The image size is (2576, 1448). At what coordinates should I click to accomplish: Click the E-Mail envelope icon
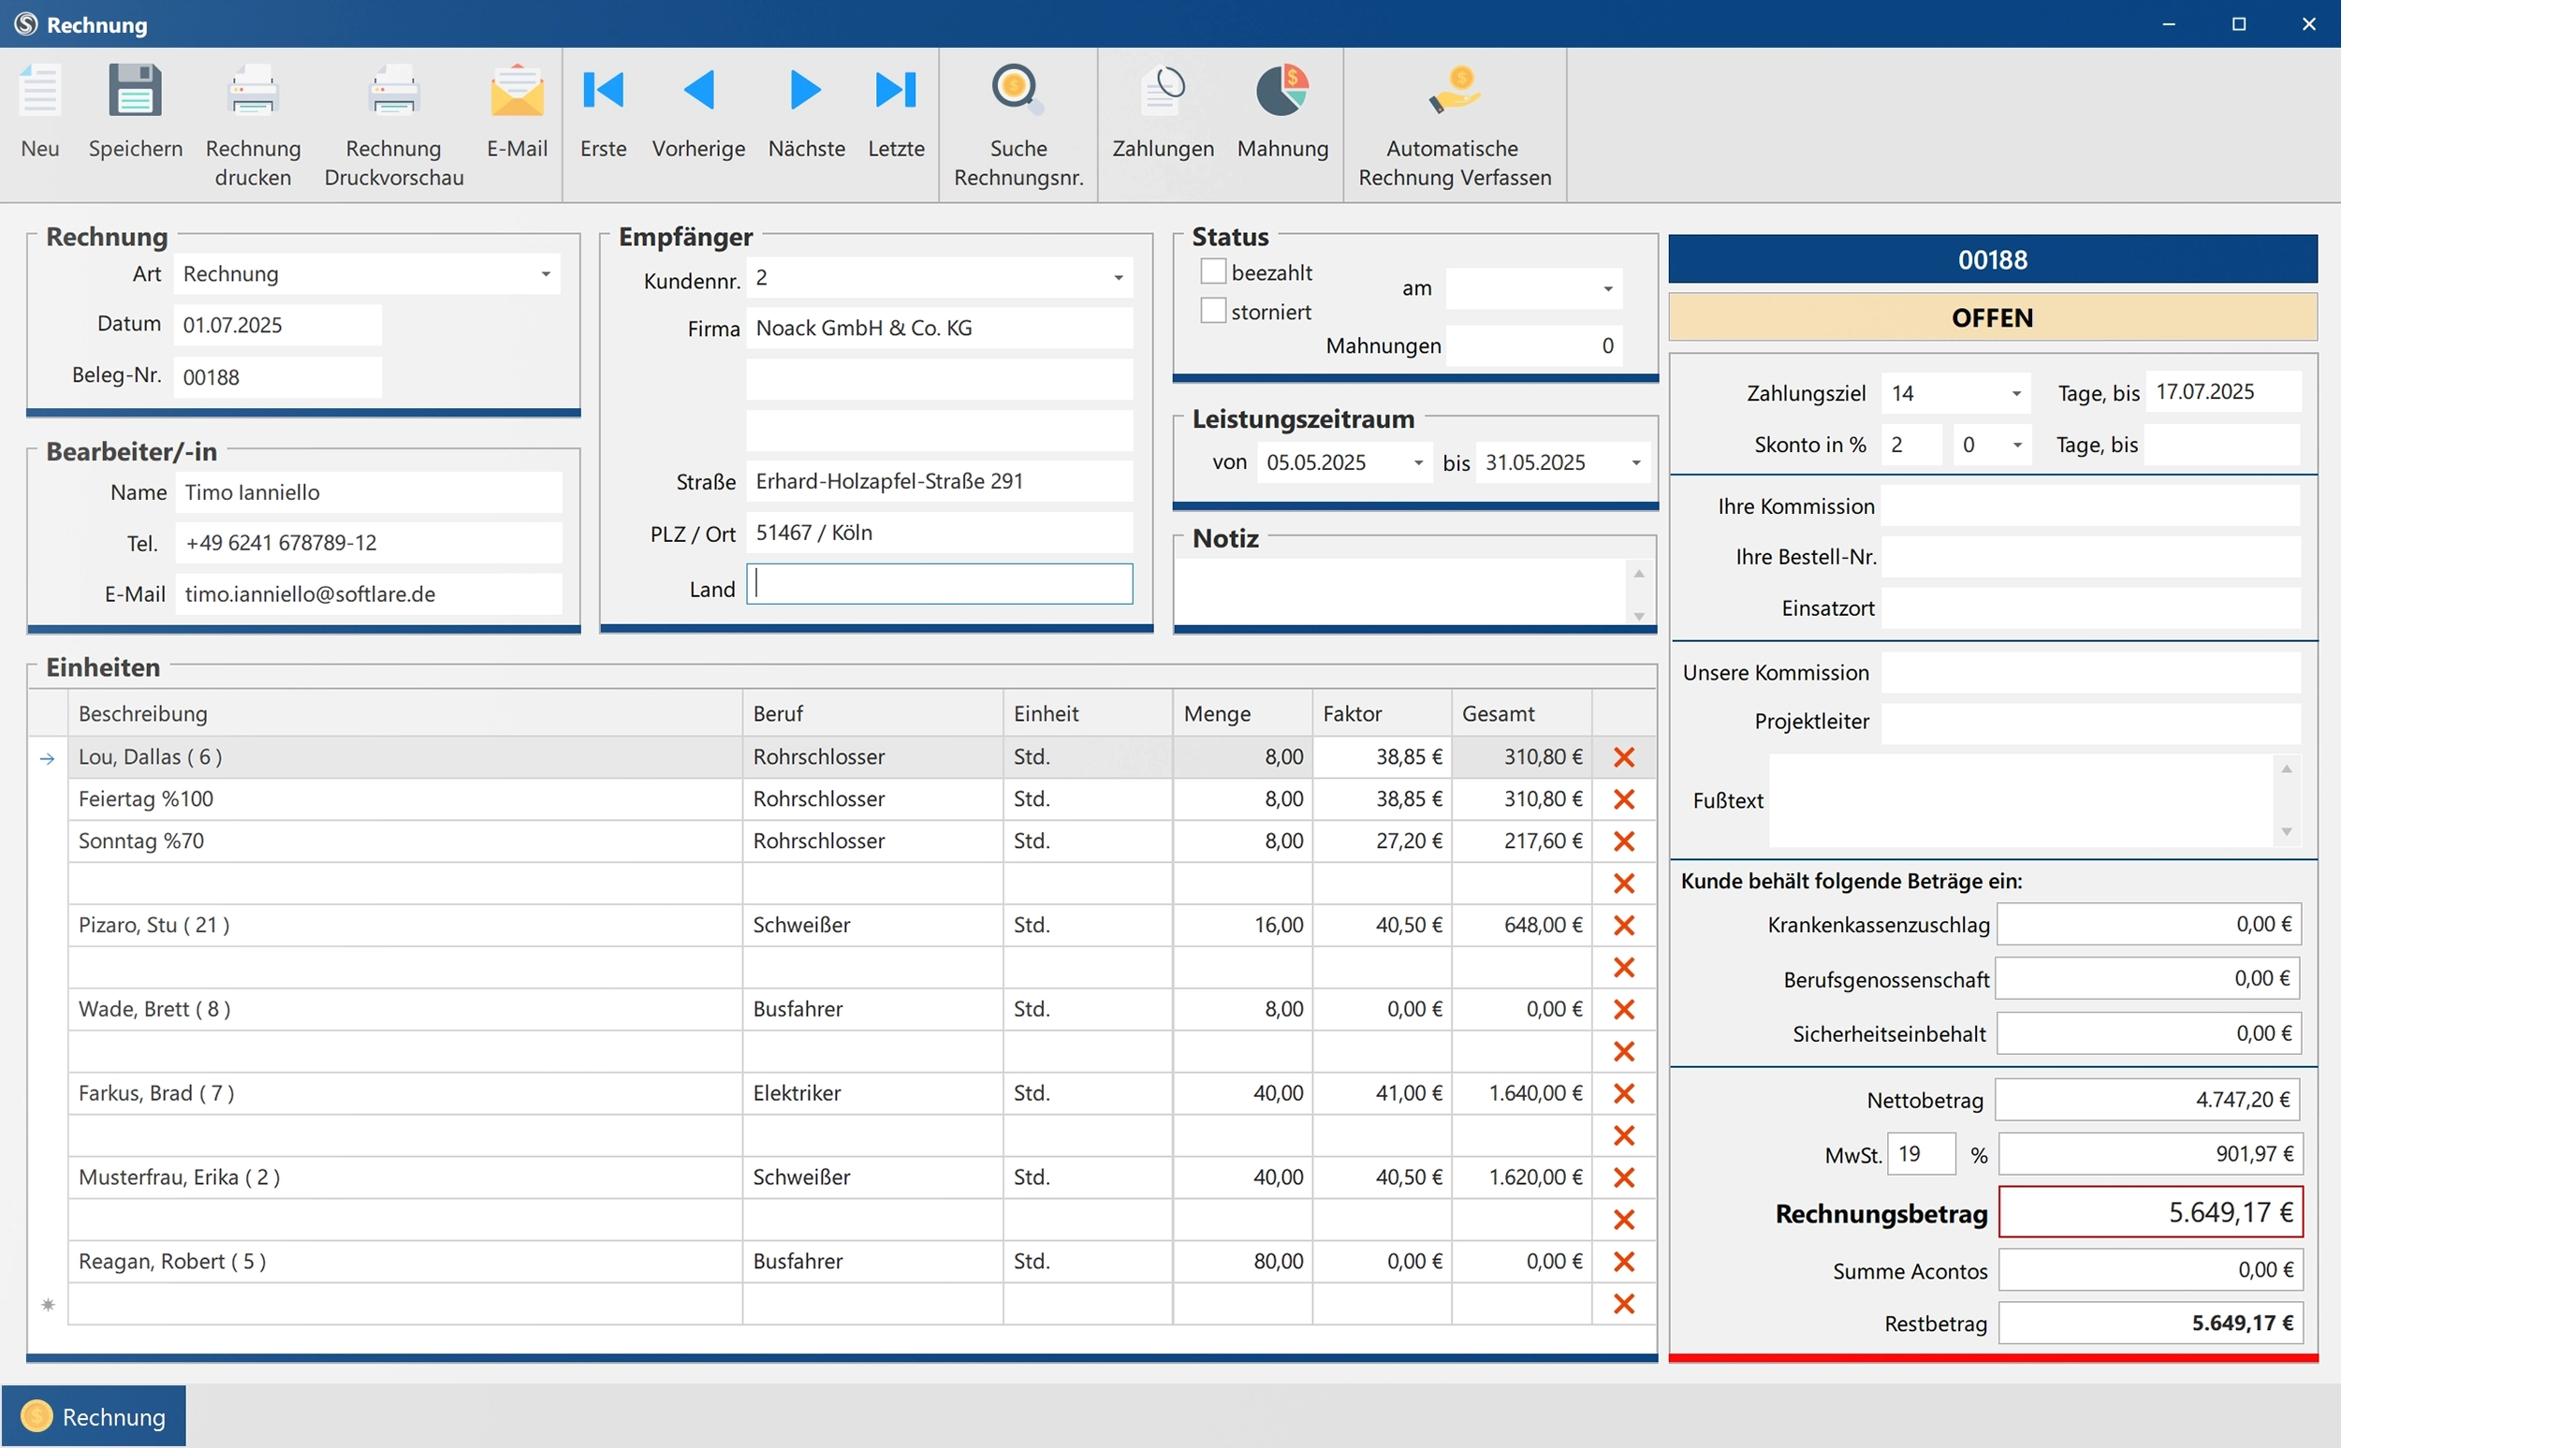tap(516, 92)
